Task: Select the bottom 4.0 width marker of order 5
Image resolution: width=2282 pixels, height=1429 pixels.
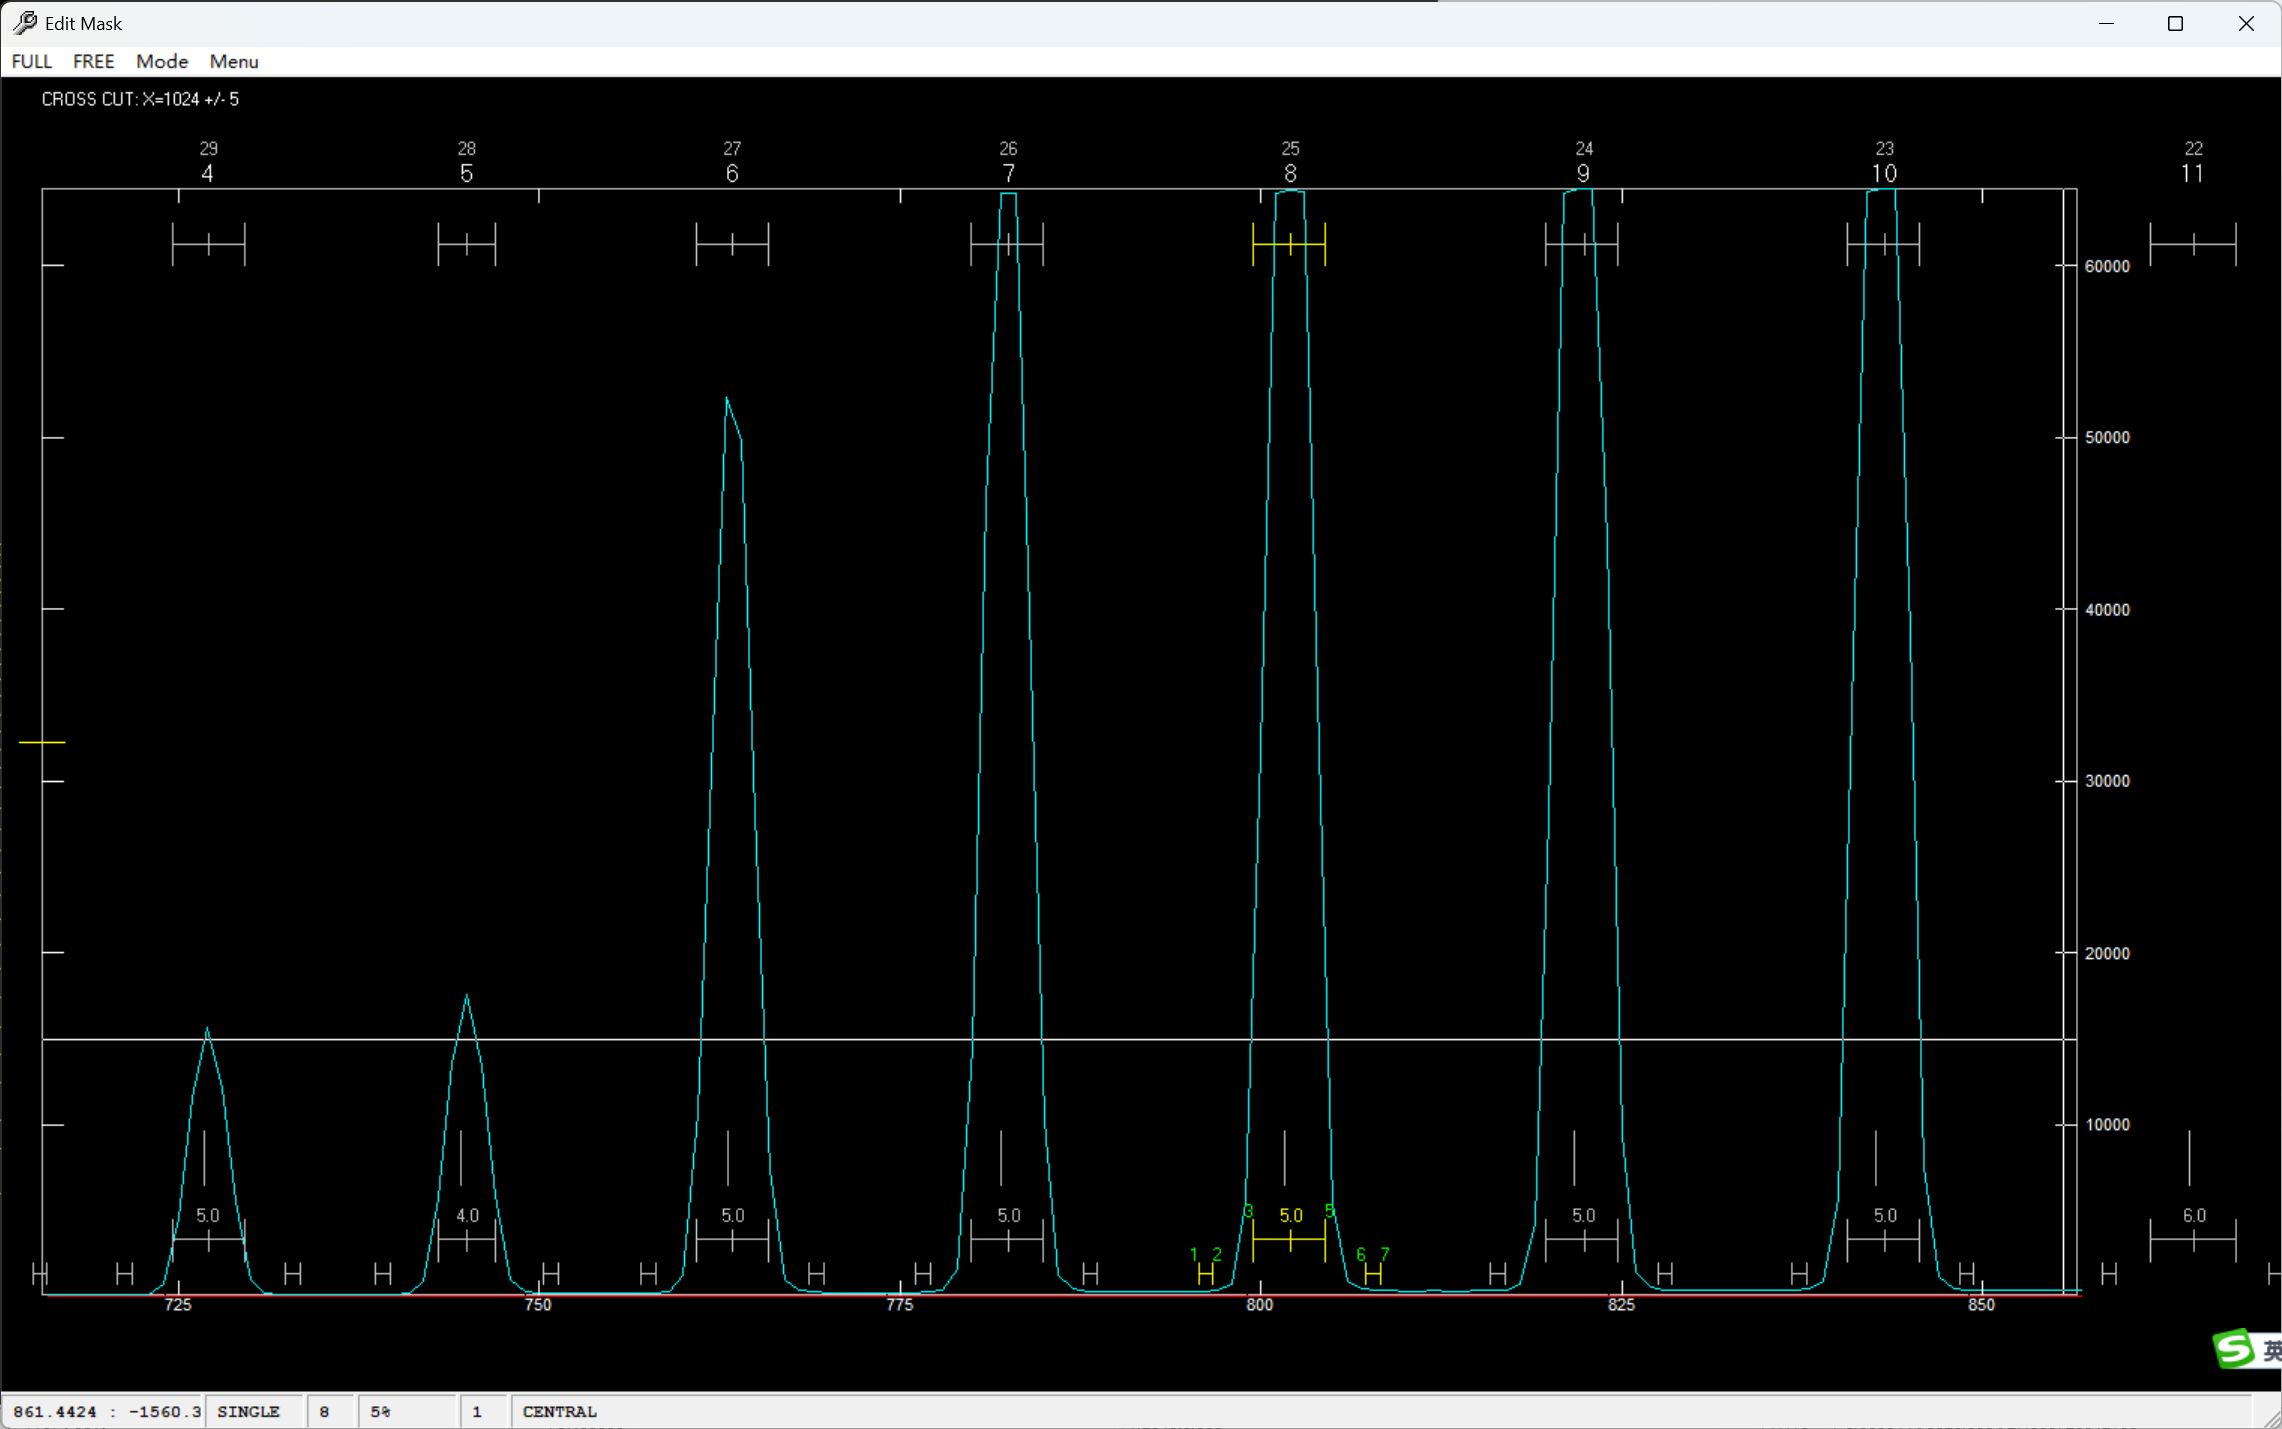Action: tap(466, 1240)
